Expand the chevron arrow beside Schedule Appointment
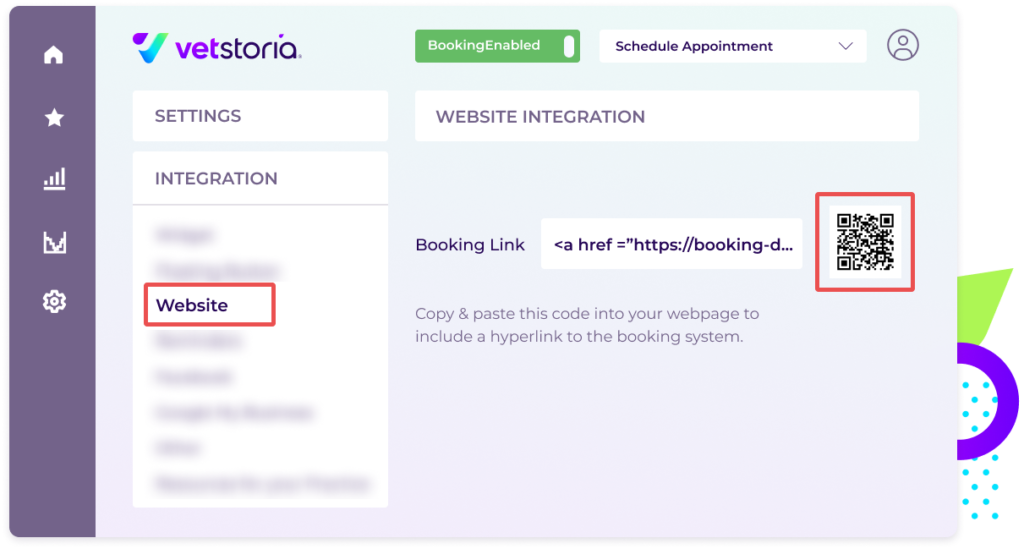 coord(846,46)
